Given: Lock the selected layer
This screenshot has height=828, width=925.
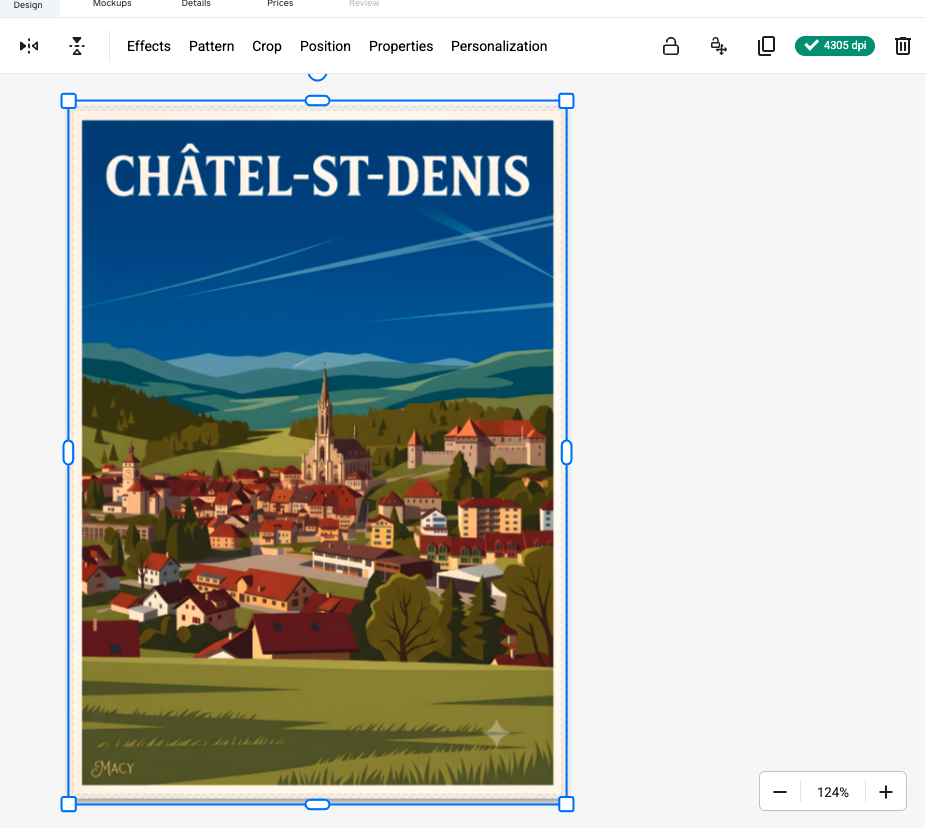Looking at the screenshot, I should coord(671,46).
